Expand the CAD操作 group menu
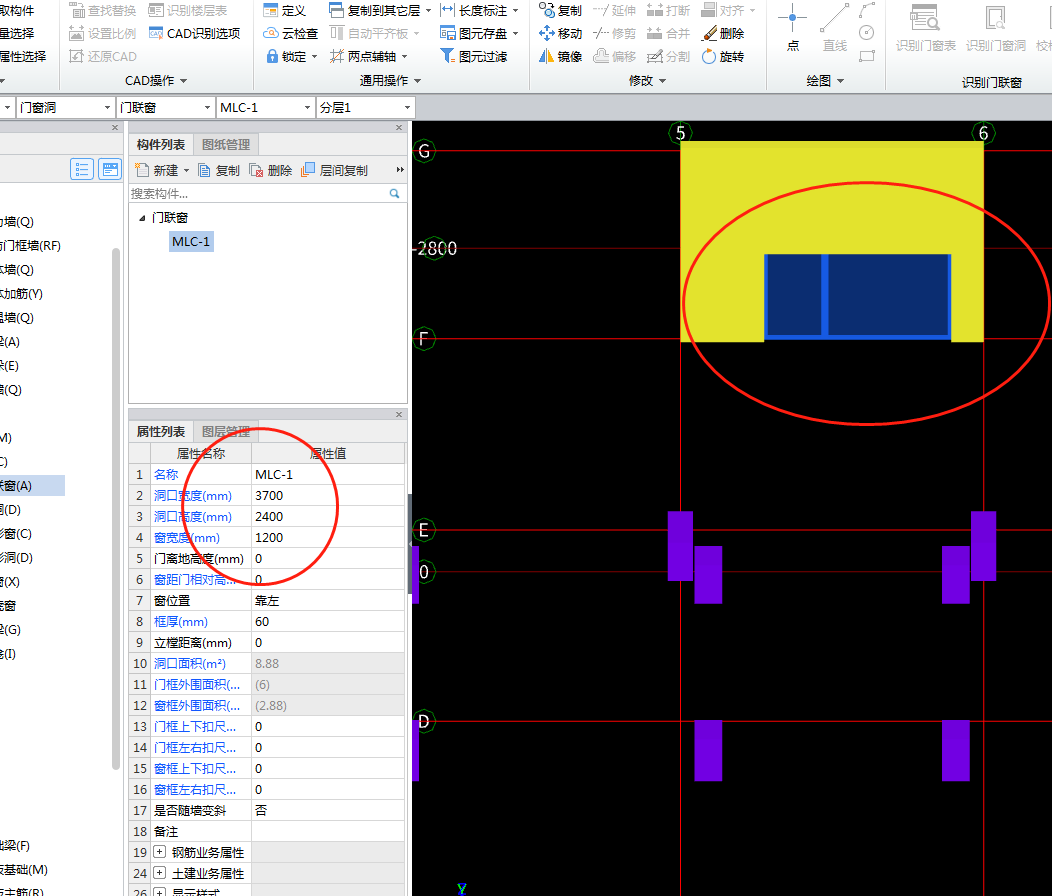This screenshot has width=1052, height=896. point(156,81)
